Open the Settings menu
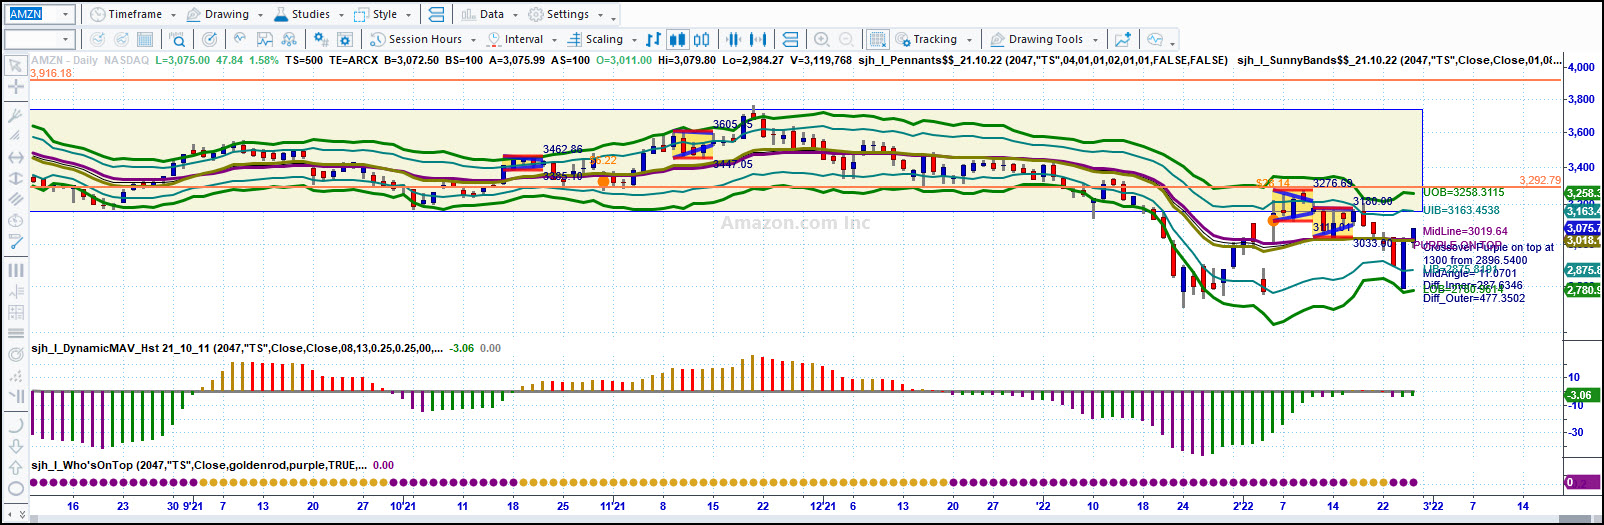 click(x=559, y=14)
